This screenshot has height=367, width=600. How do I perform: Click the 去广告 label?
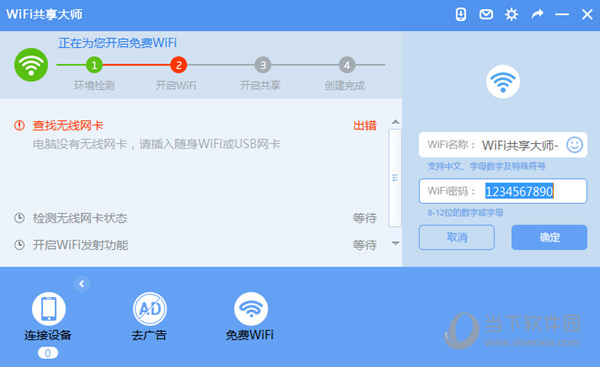149,335
